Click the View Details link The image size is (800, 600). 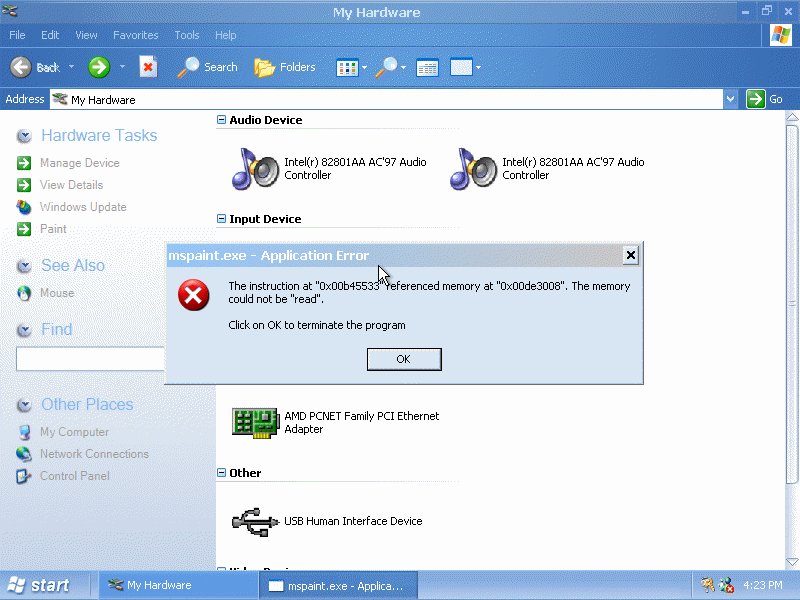tap(71, 185)
